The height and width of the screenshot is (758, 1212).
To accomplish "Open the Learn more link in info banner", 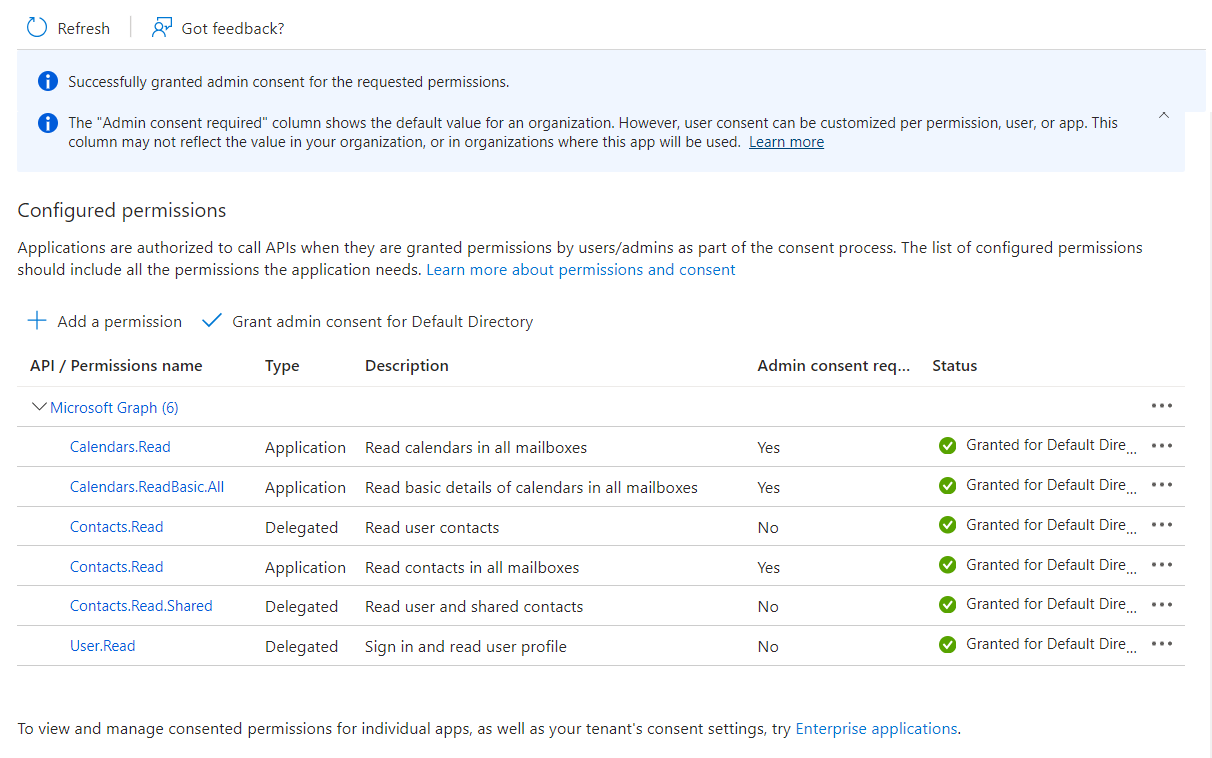I will pos(786,142).
